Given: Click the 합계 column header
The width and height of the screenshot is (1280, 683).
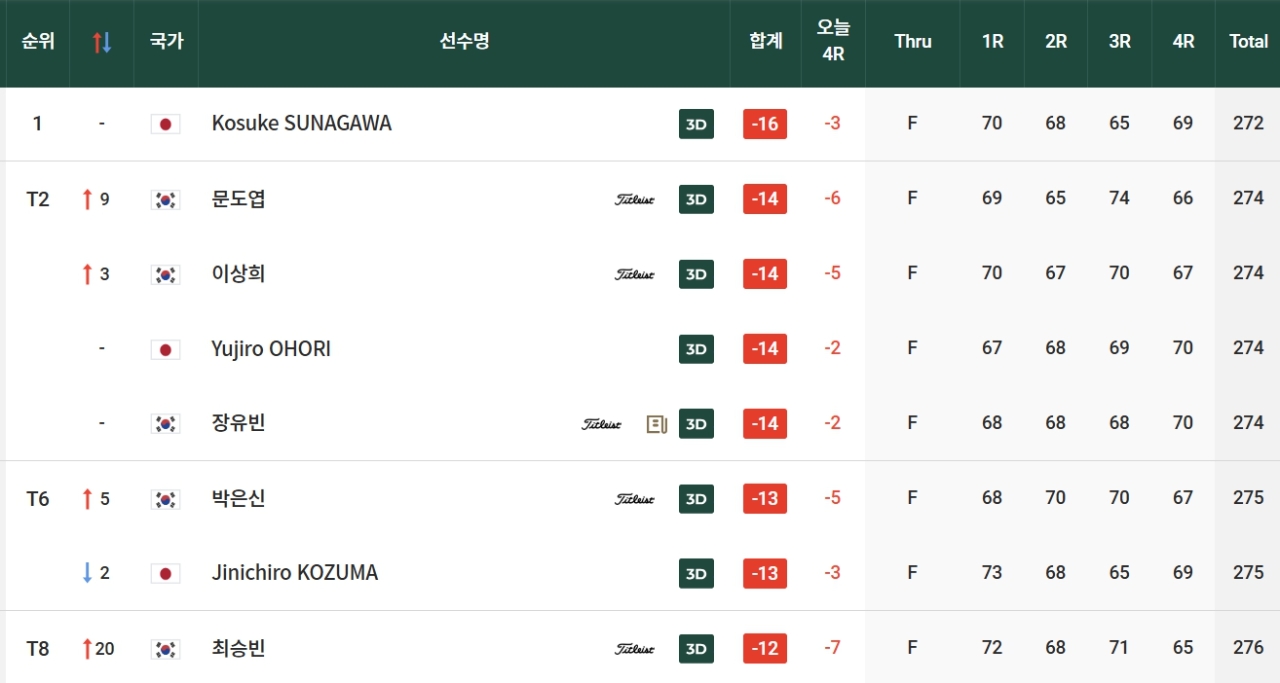Looking at the screenshot, I should tap(766, 42).
